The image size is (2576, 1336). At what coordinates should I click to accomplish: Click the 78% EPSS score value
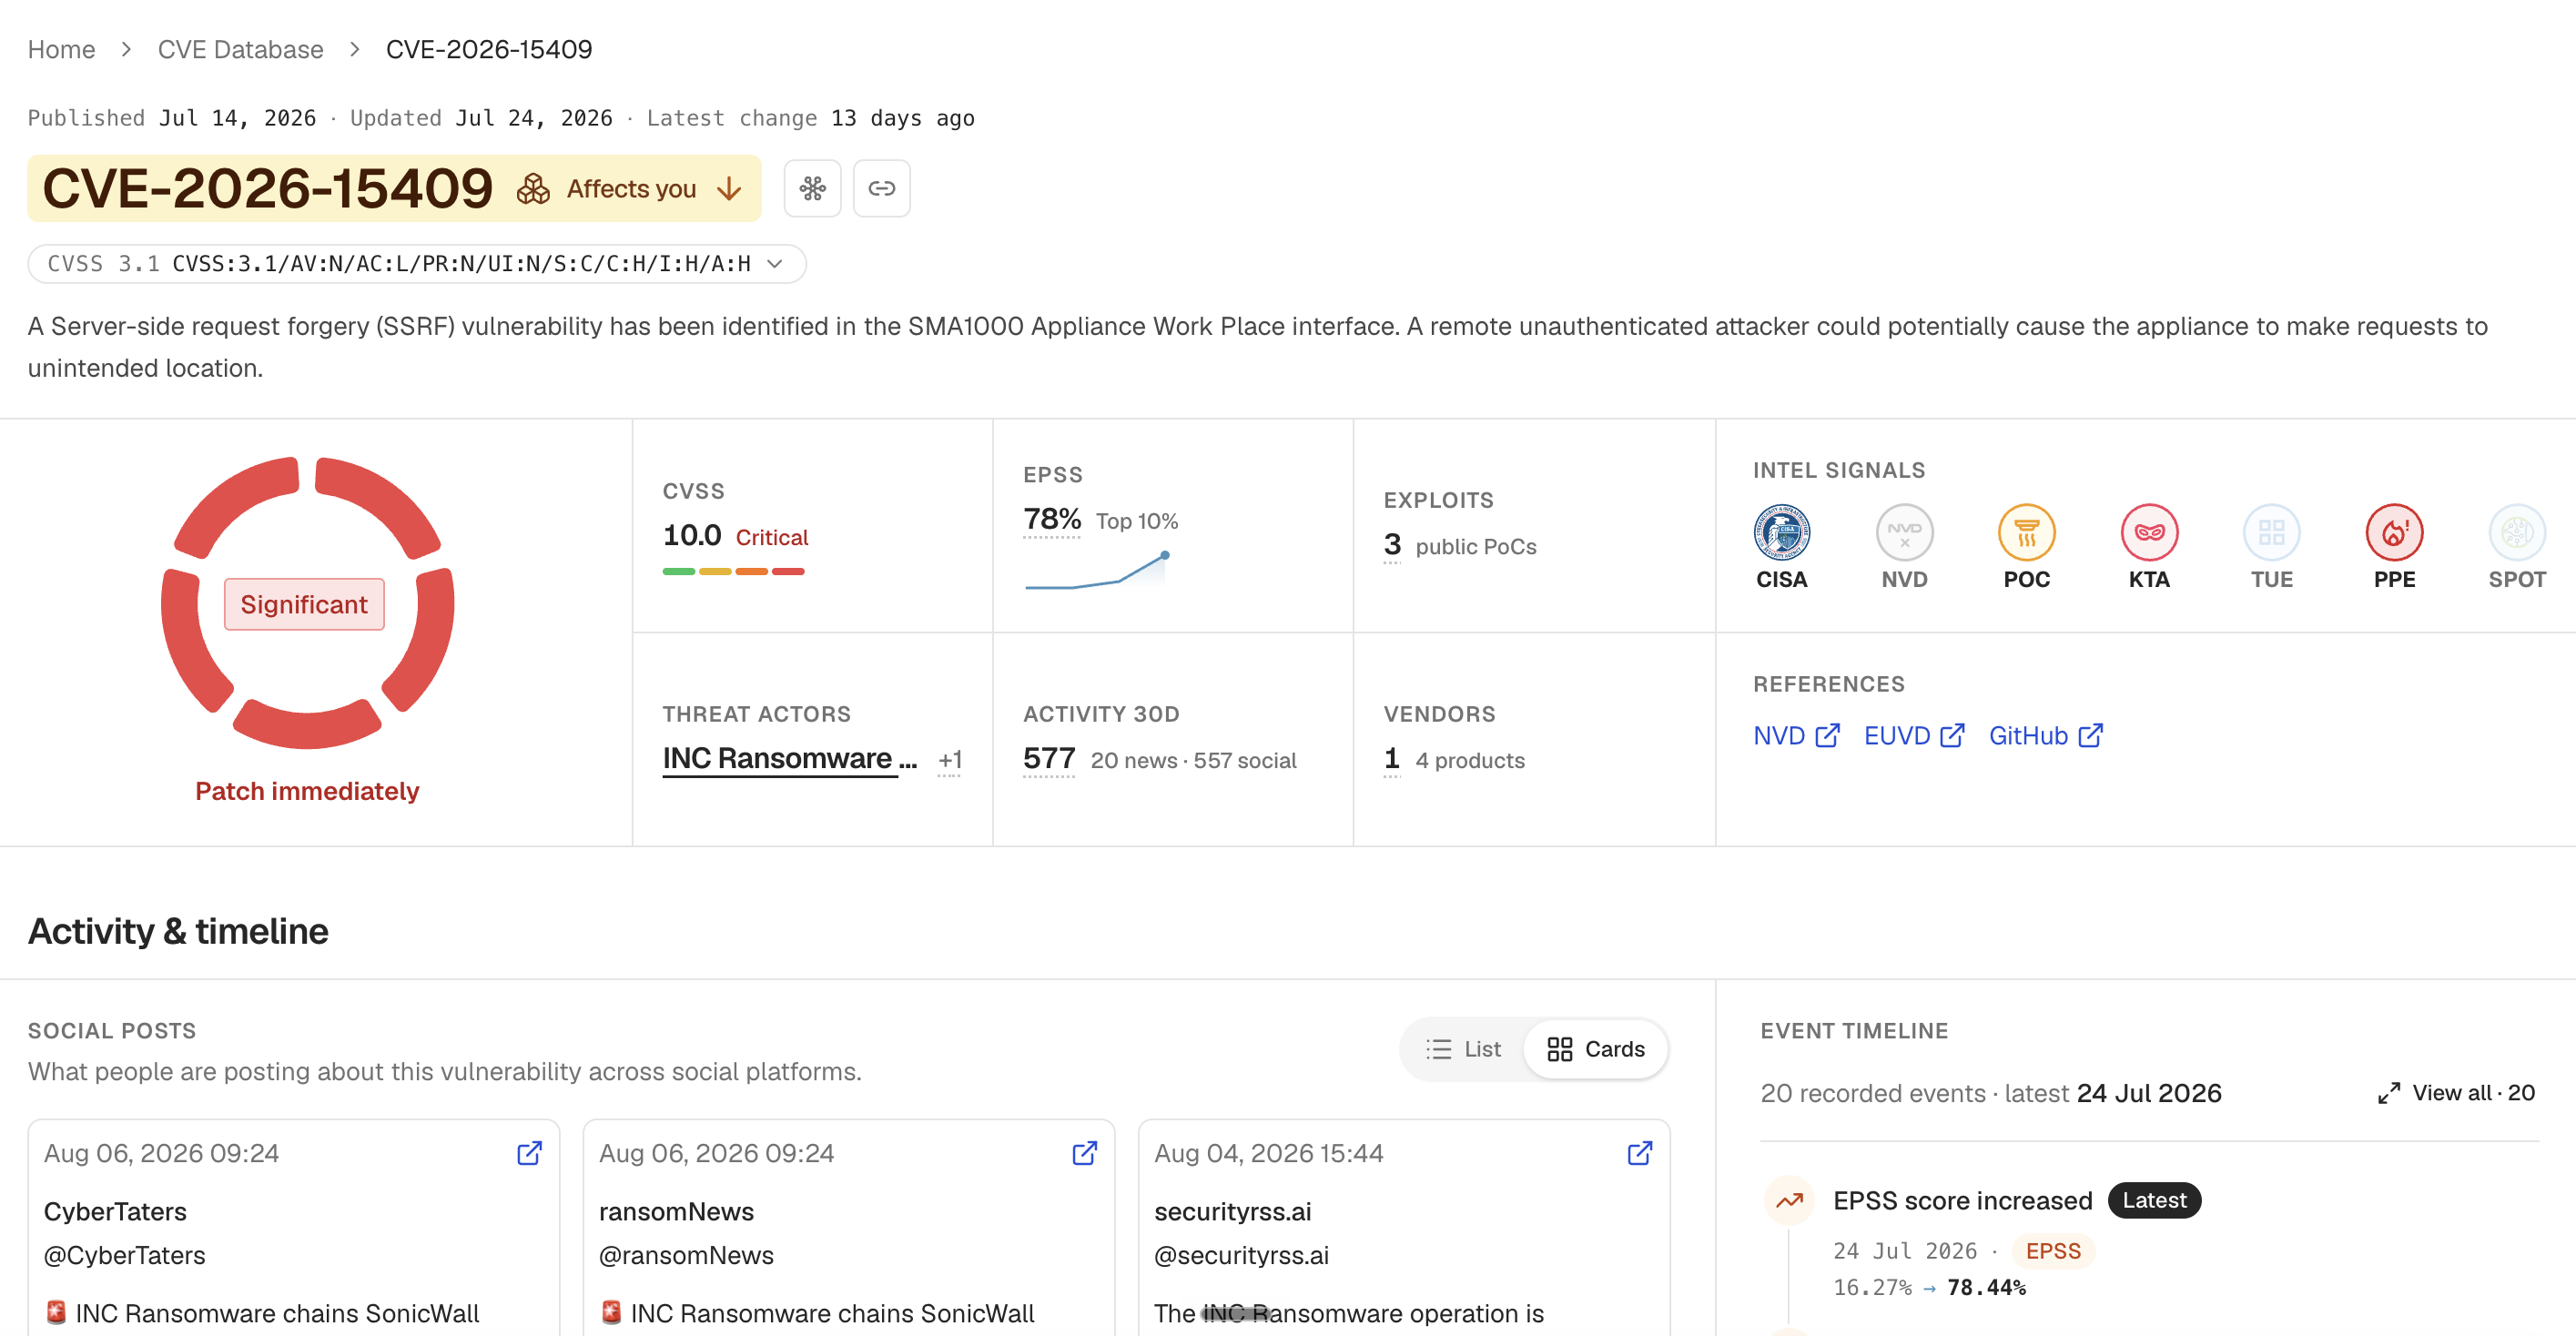pos(1052,519)
